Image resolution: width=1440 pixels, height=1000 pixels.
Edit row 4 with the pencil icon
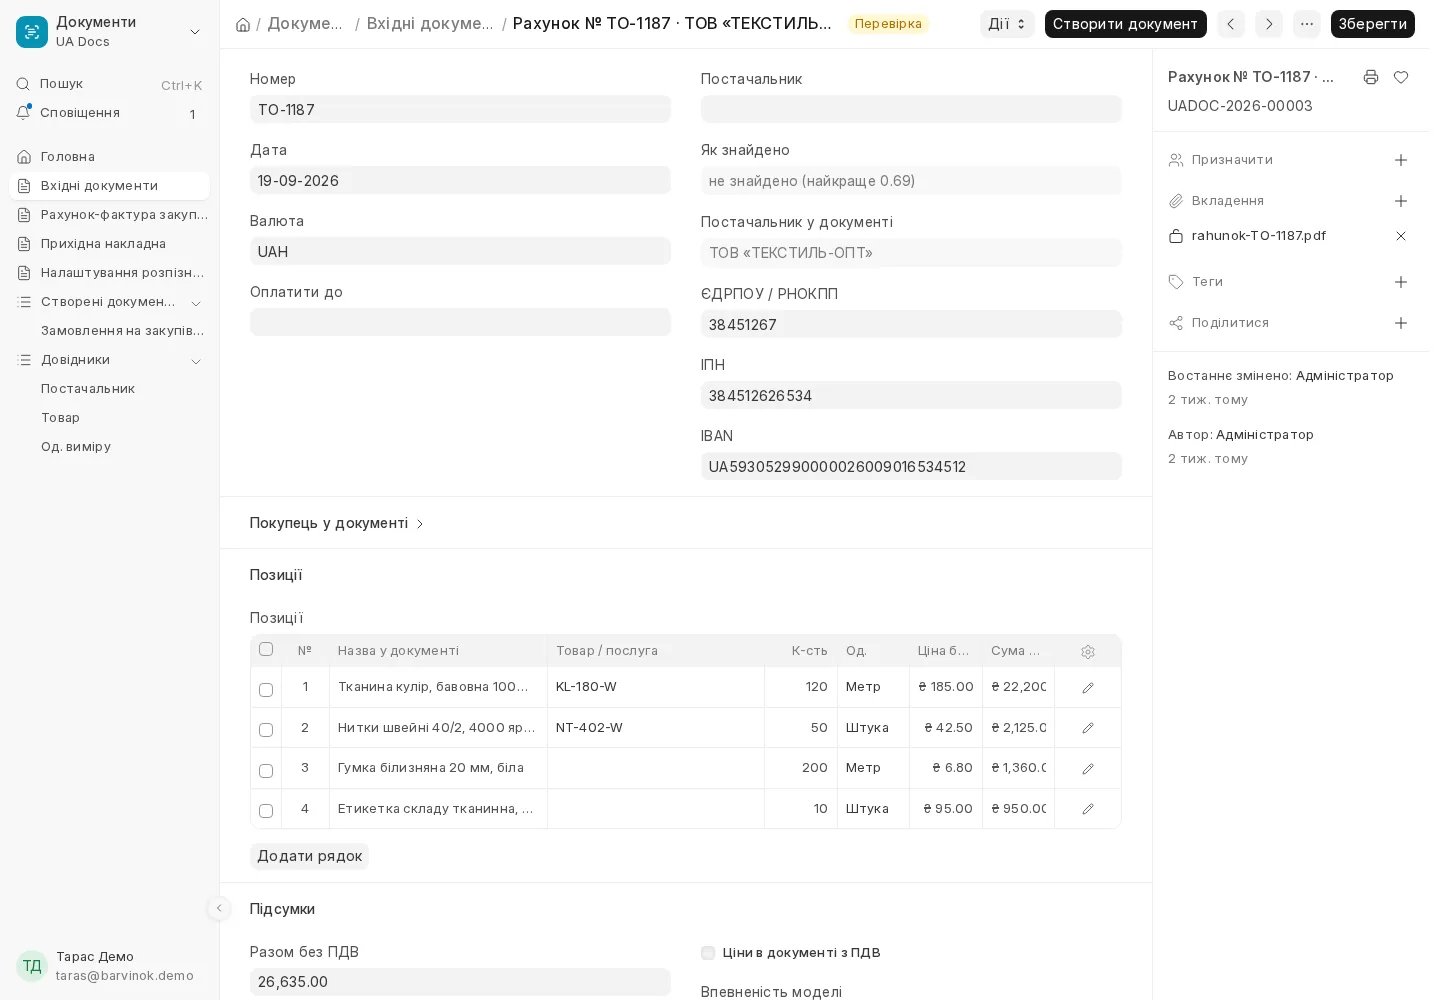tap(1088, 809)
